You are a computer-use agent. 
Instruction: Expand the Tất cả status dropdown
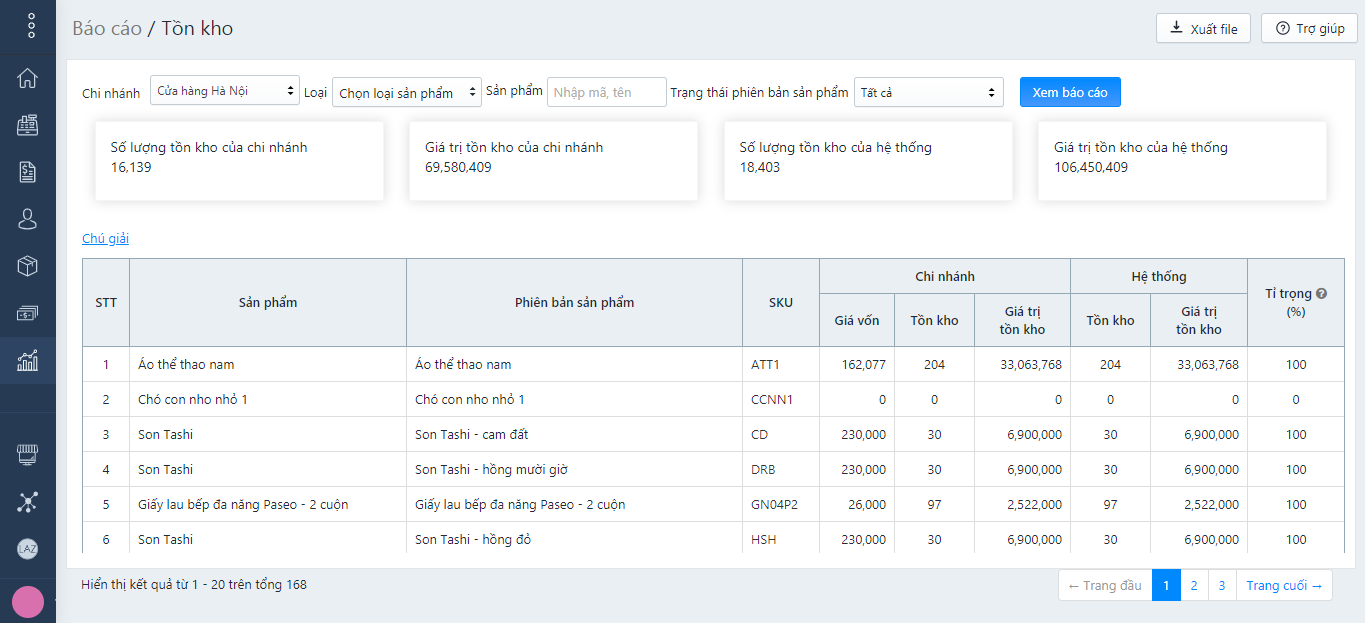(x=929, y=93)
